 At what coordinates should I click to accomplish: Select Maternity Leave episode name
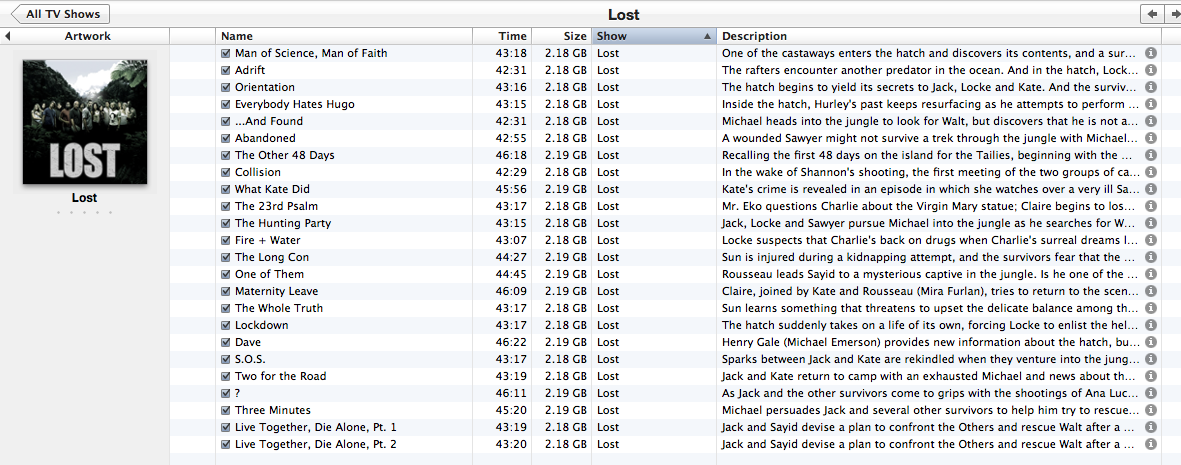(276, 291)
